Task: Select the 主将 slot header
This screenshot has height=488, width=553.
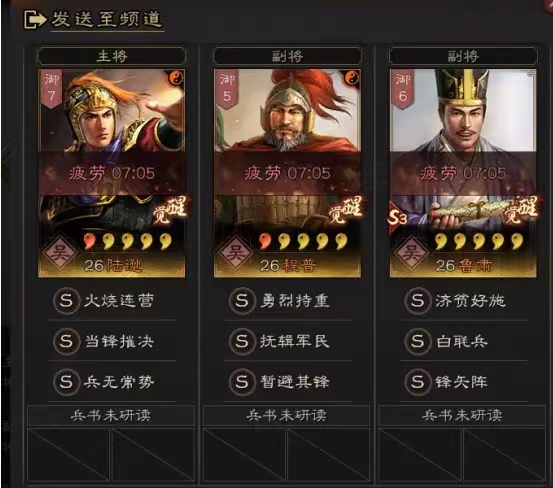Action: click(x=111, y=56)
